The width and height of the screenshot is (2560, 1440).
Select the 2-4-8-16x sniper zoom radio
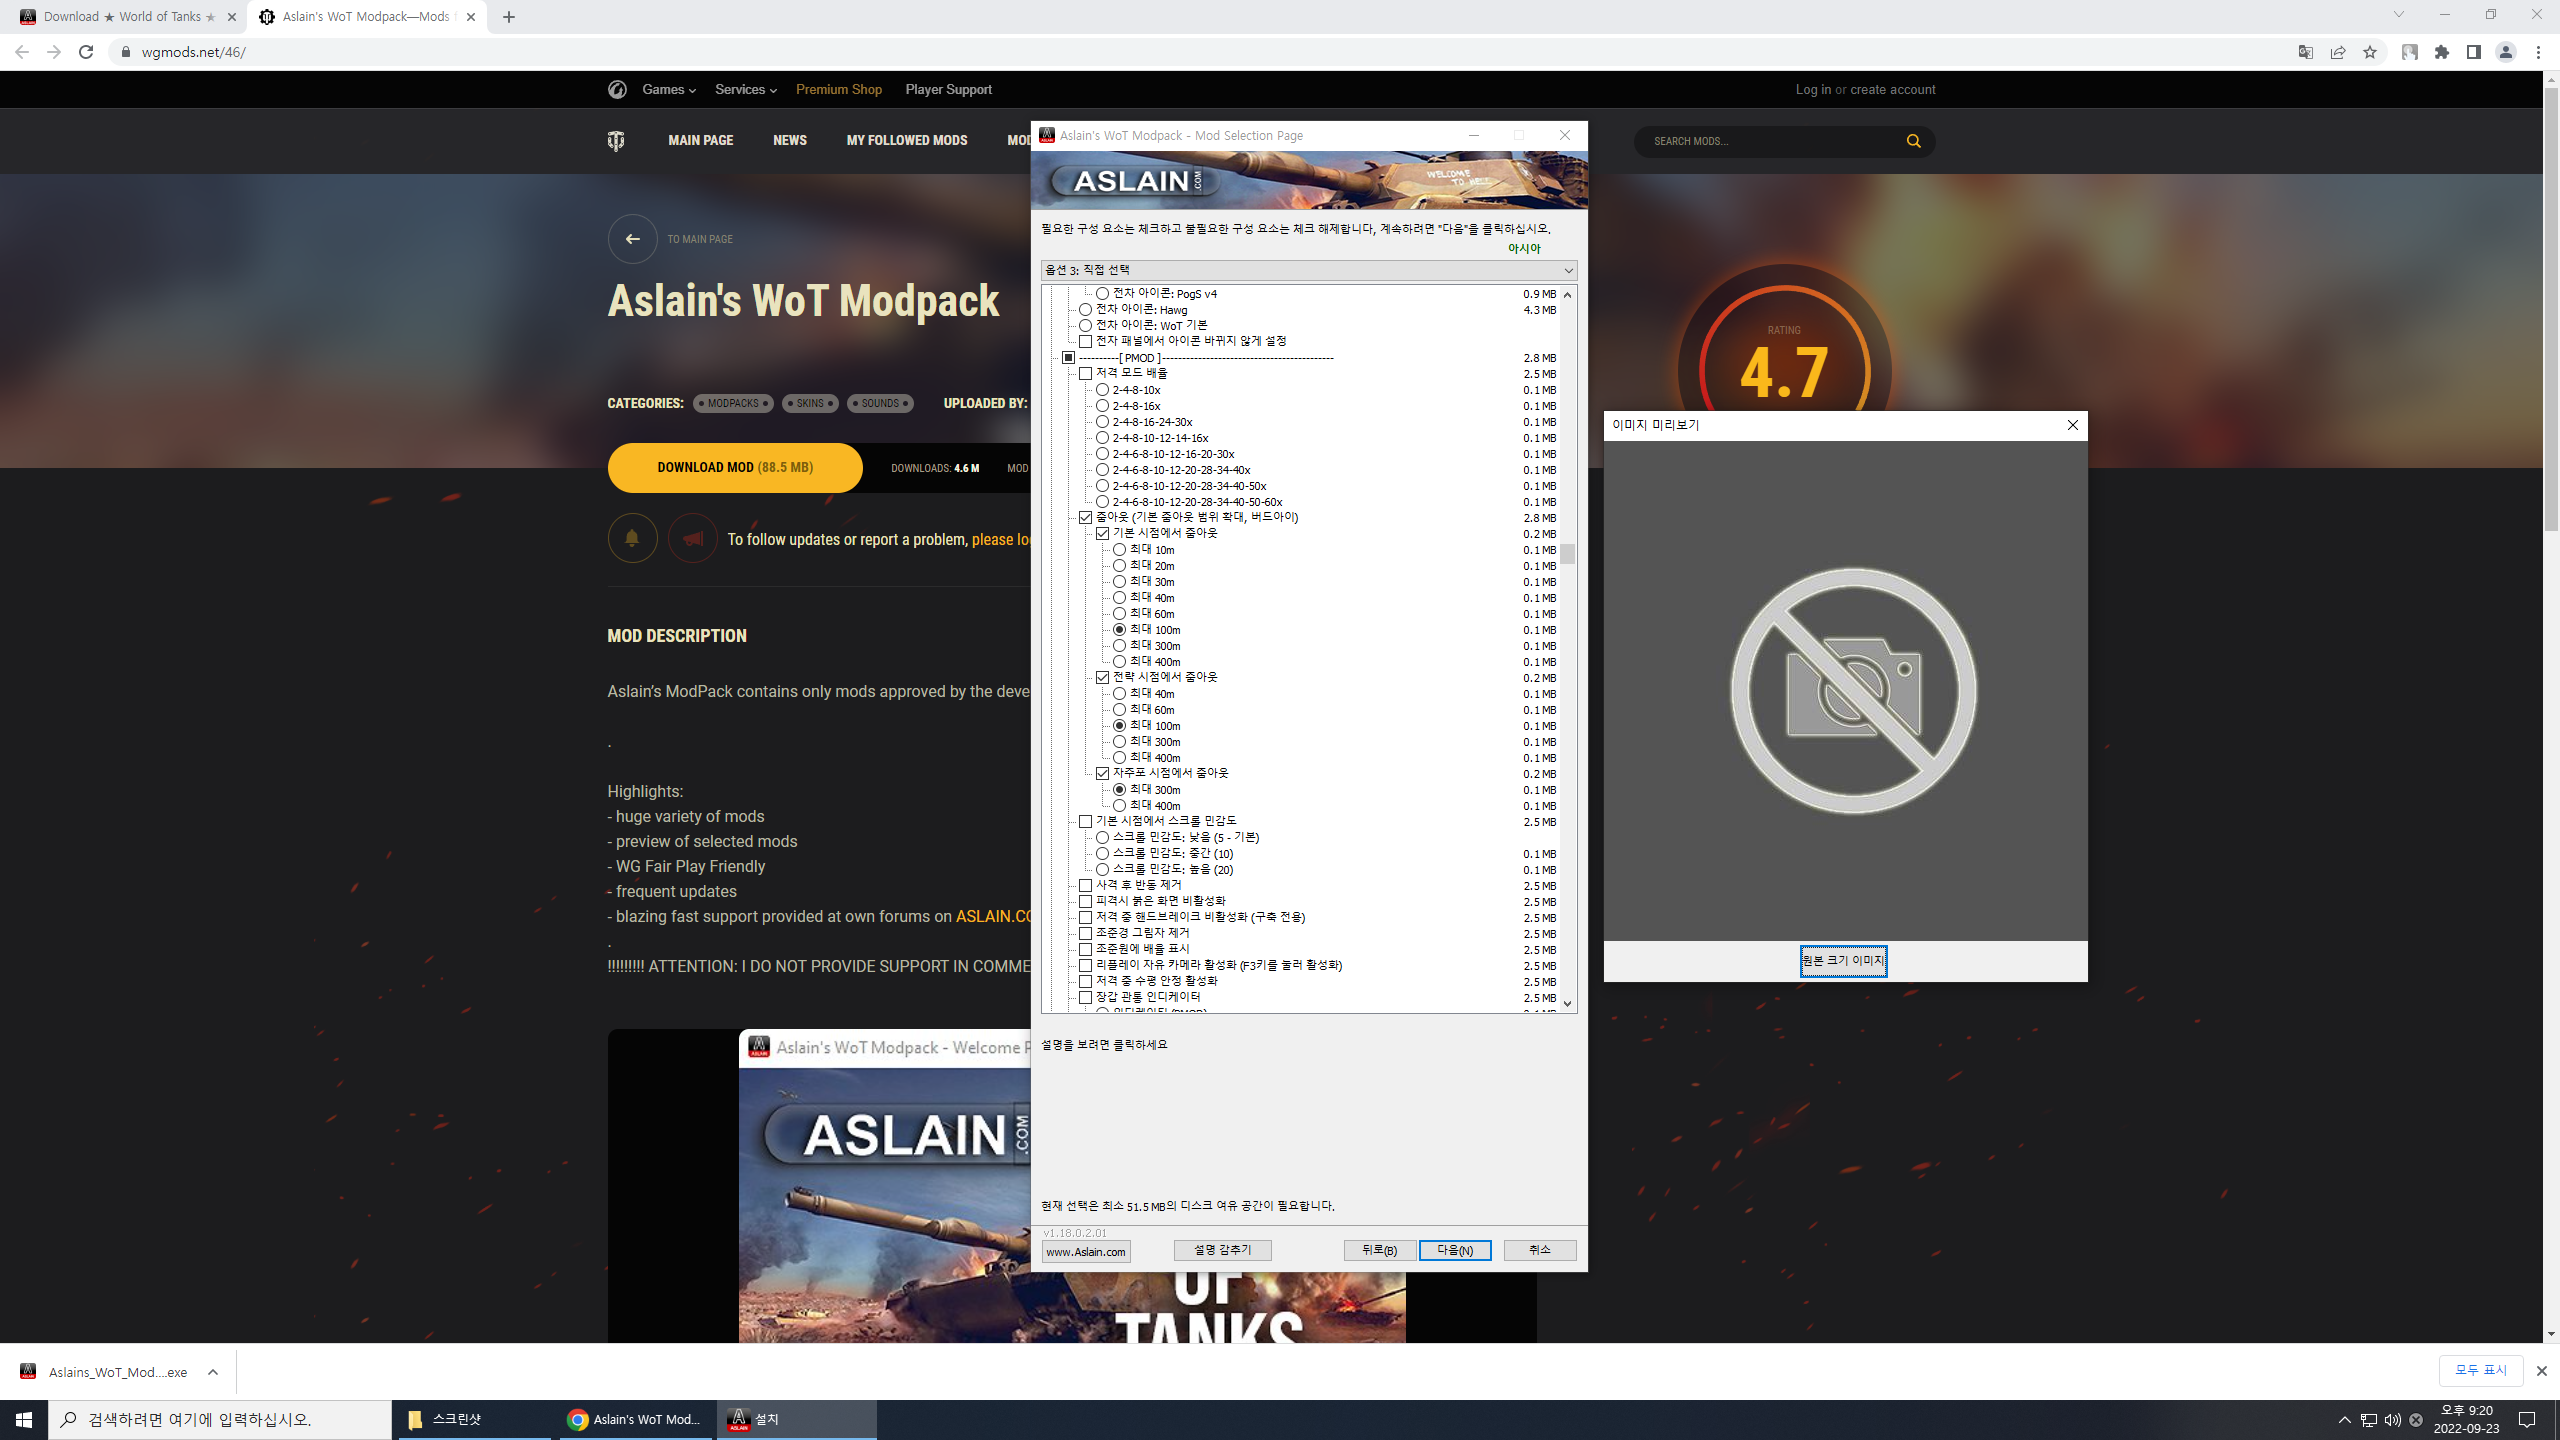1102,406
